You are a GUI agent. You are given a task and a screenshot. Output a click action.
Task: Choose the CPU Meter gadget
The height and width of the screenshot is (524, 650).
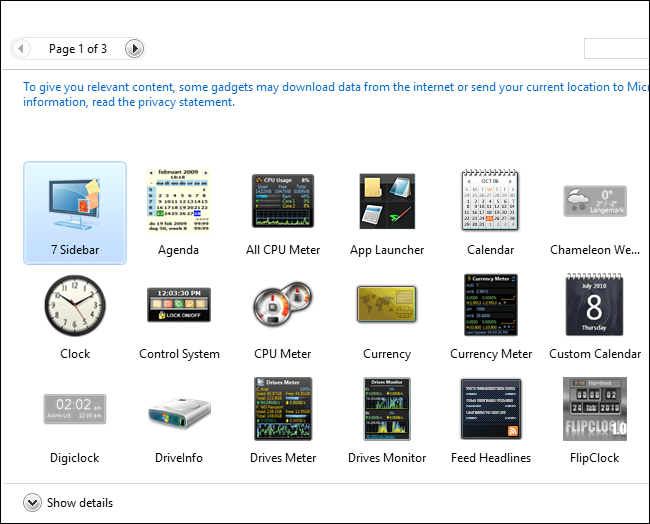[x=283, y=306]
